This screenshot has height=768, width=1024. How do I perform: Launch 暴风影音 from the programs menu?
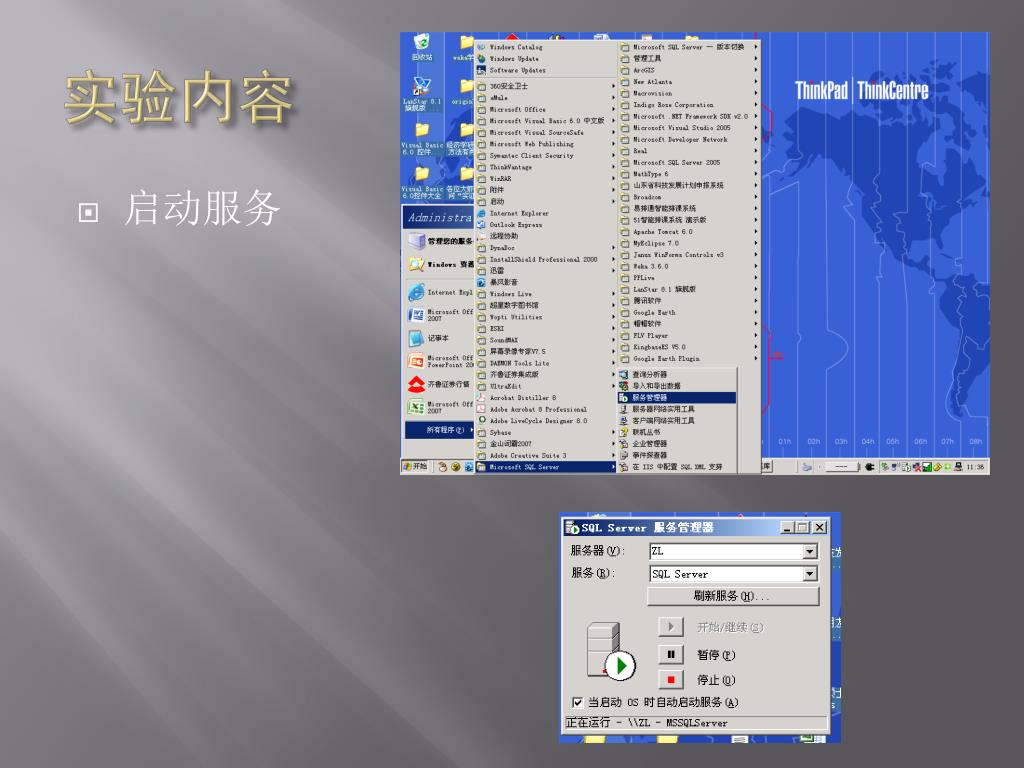(546, 282)
